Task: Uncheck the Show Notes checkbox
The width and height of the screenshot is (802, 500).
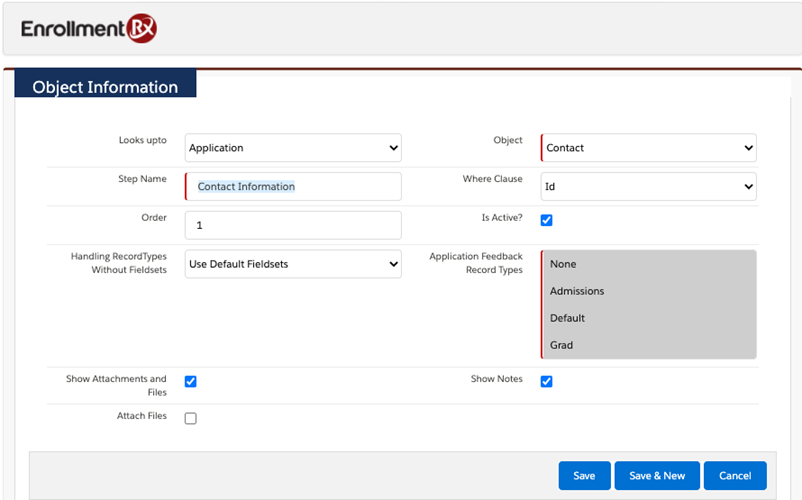Action: [547, 381]
